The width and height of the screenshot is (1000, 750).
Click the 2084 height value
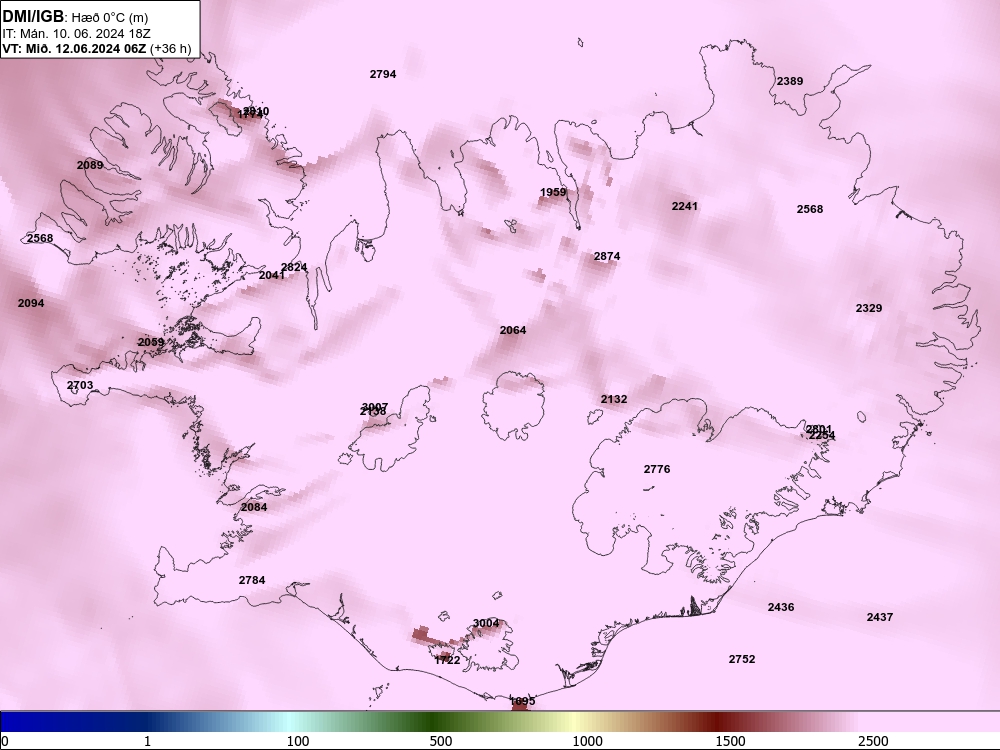click(x=254, y=508)
